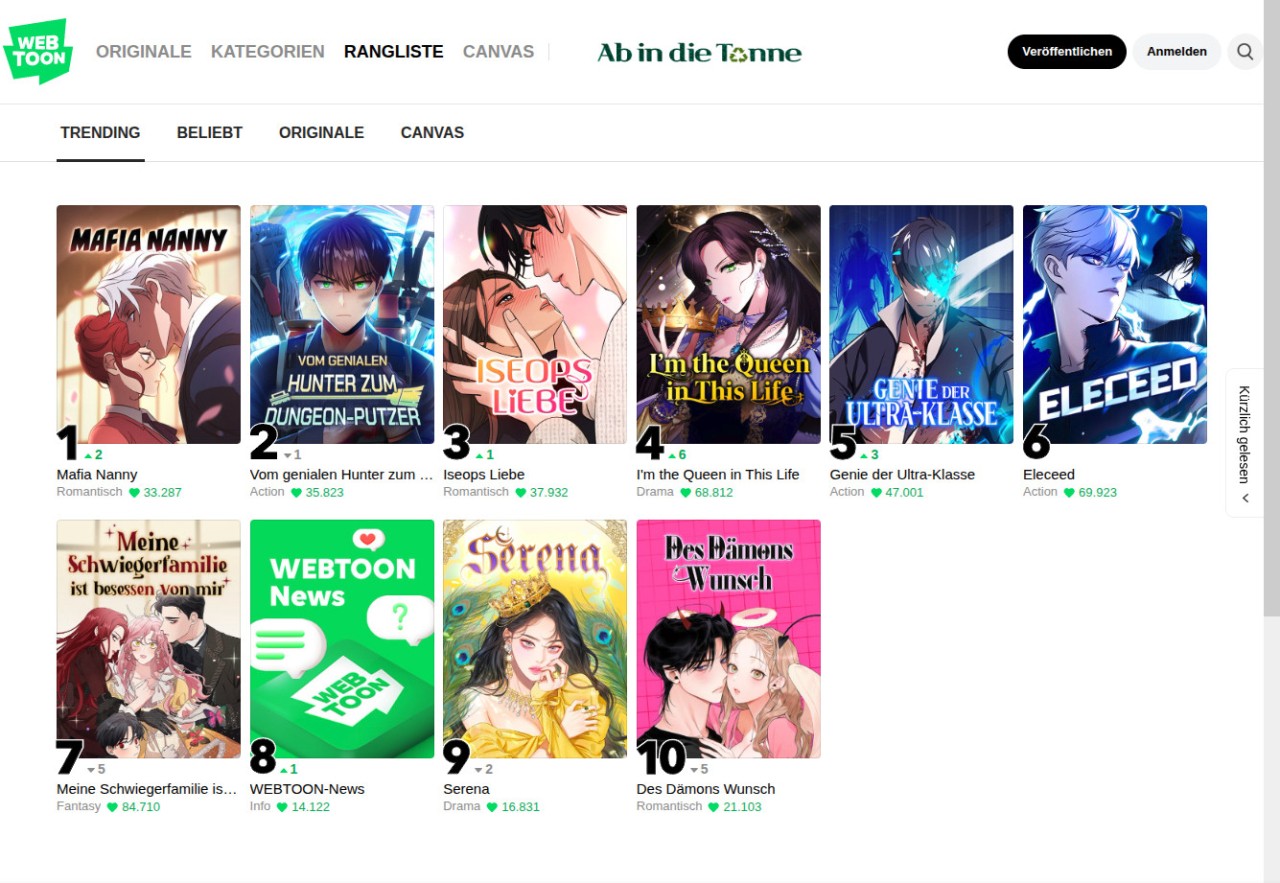This screenshot has height=883, width=1280.
Task: Click the vertical page scrollbar
Action: [x=1272, y=441]
